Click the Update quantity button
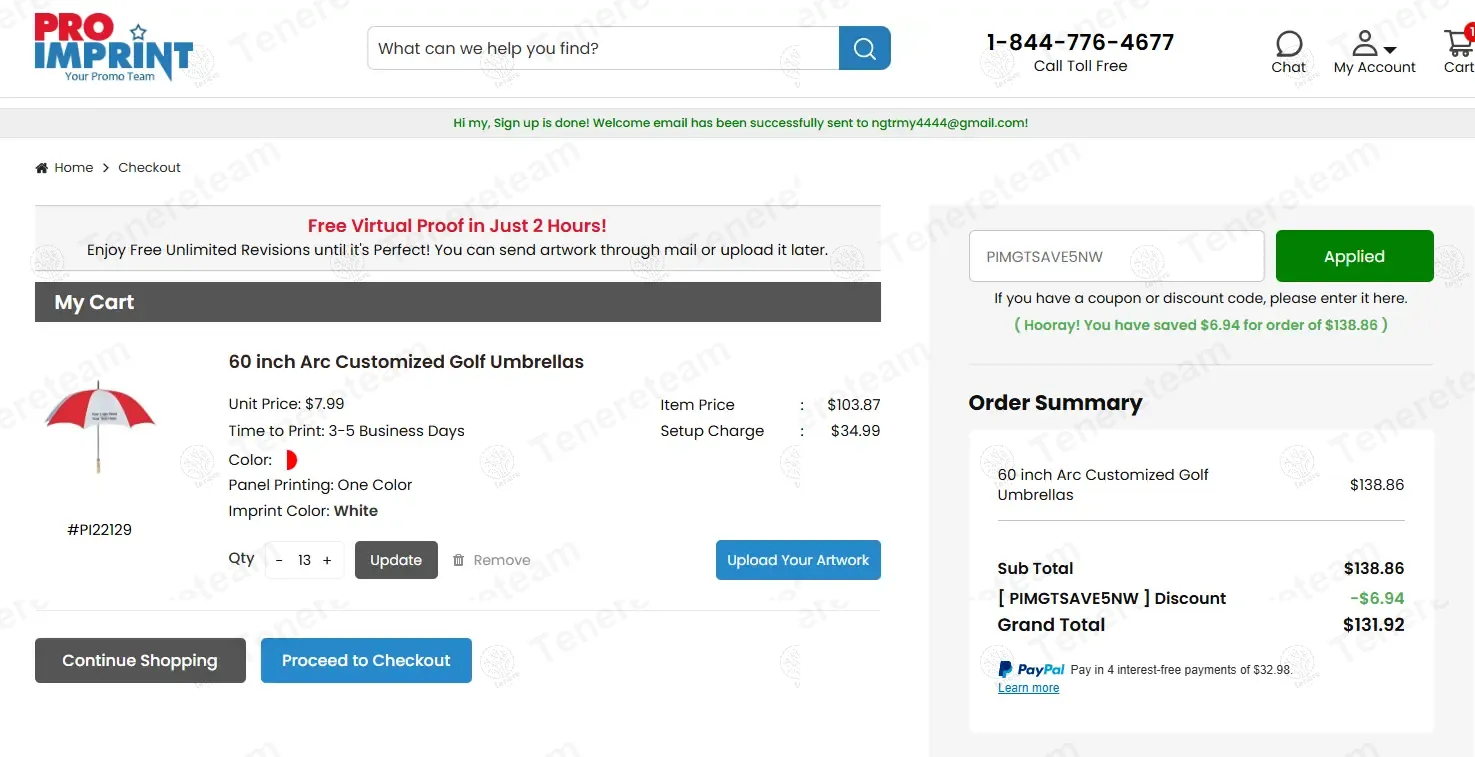 coord(396,560)
